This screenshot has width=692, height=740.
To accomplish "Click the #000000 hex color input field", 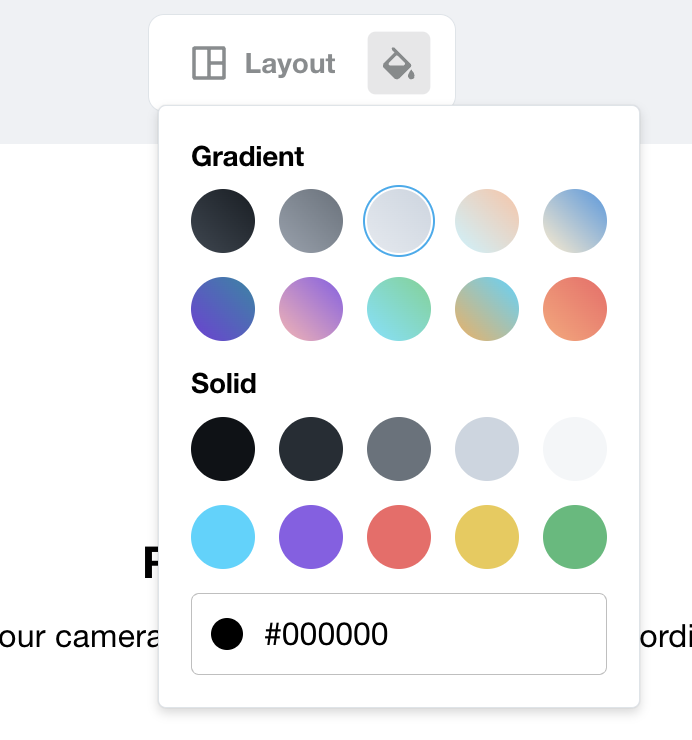I will (x=420, y=634).
